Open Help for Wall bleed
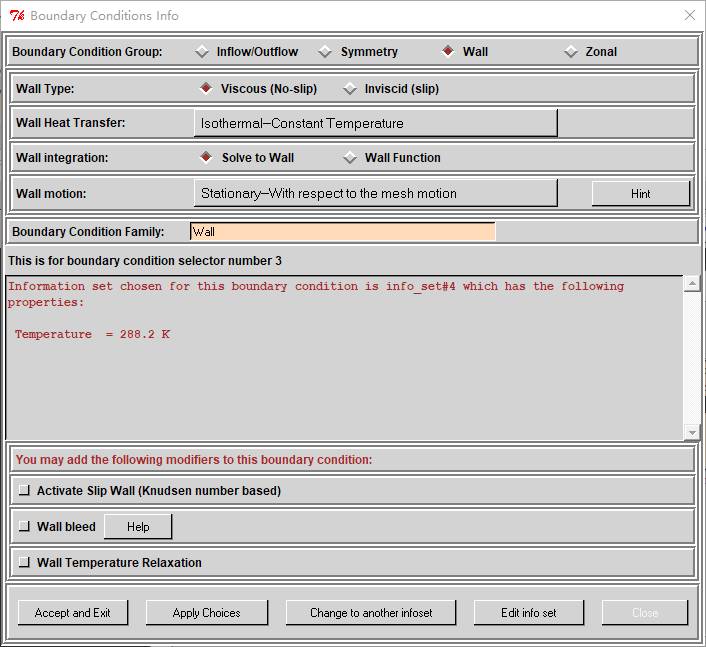This screenshot has width=706, height=647. click(x=138, y=527)
